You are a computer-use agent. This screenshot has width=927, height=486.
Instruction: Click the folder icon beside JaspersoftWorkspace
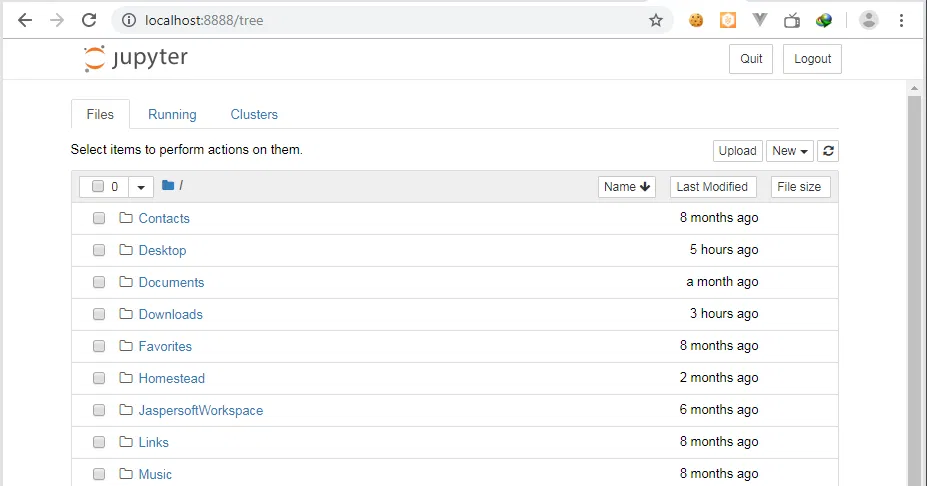click(x=125, y=409)
